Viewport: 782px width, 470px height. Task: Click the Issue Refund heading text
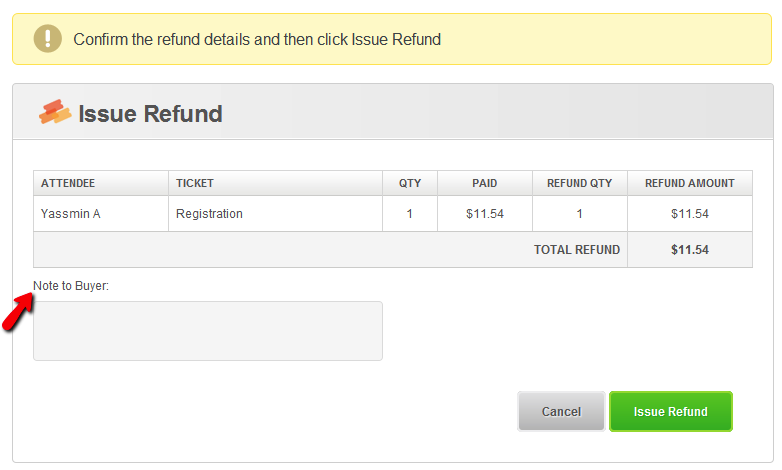point(150,113)
